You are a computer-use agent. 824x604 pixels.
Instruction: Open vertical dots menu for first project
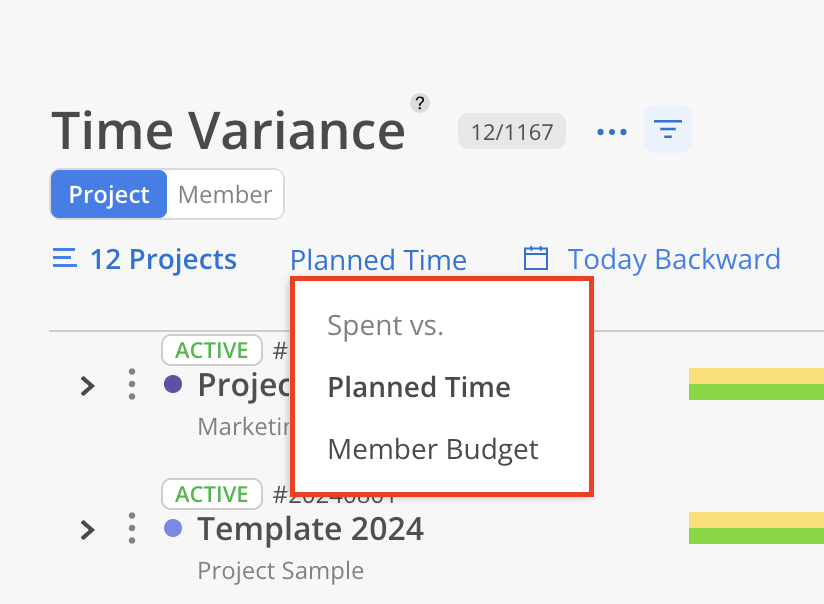[132, 384]
